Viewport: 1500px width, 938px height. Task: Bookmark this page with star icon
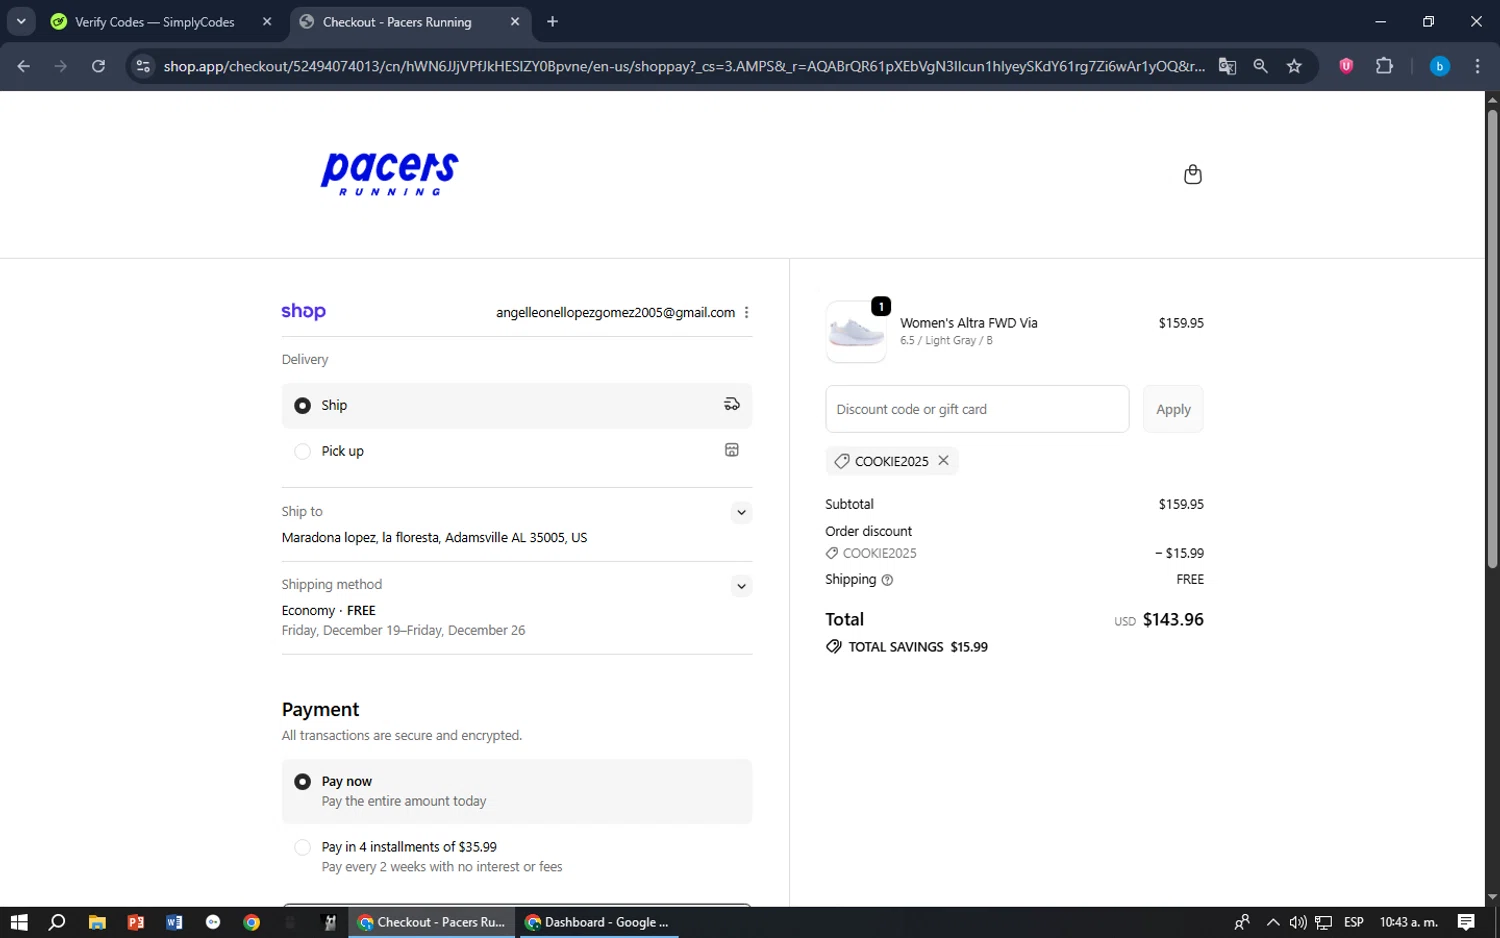pyautogui.click(x=1294, y=66)
